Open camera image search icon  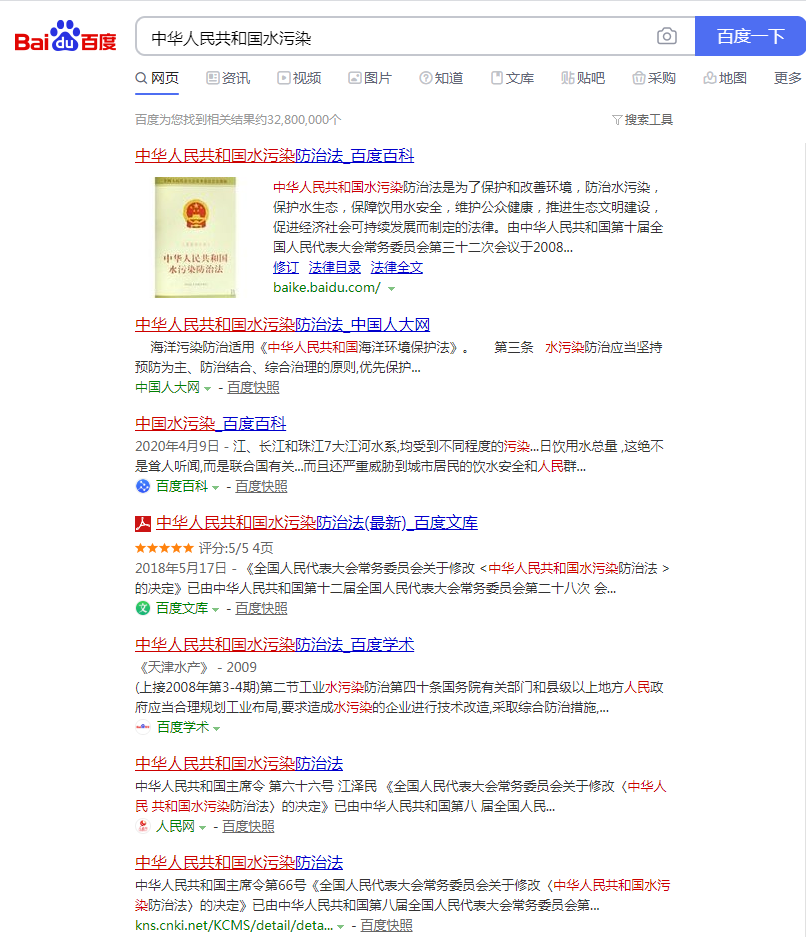(667, 36)
